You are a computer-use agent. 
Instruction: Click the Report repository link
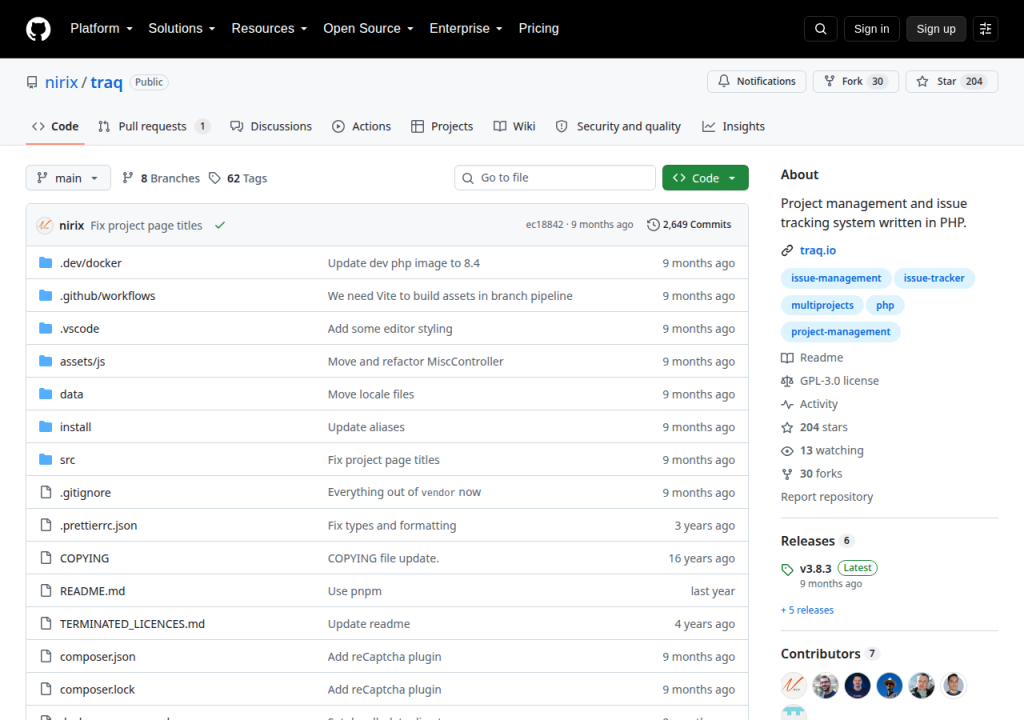pyautogui.click(x=827, y=497)
